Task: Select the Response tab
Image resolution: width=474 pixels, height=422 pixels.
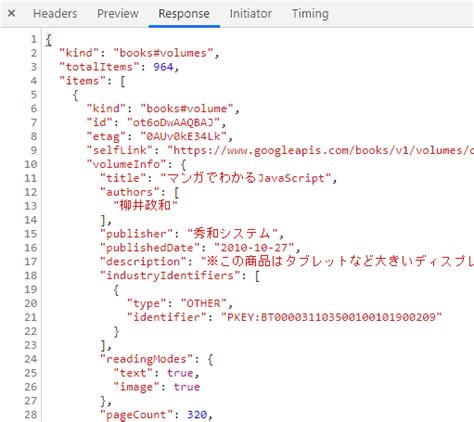Action: point(184,14)
